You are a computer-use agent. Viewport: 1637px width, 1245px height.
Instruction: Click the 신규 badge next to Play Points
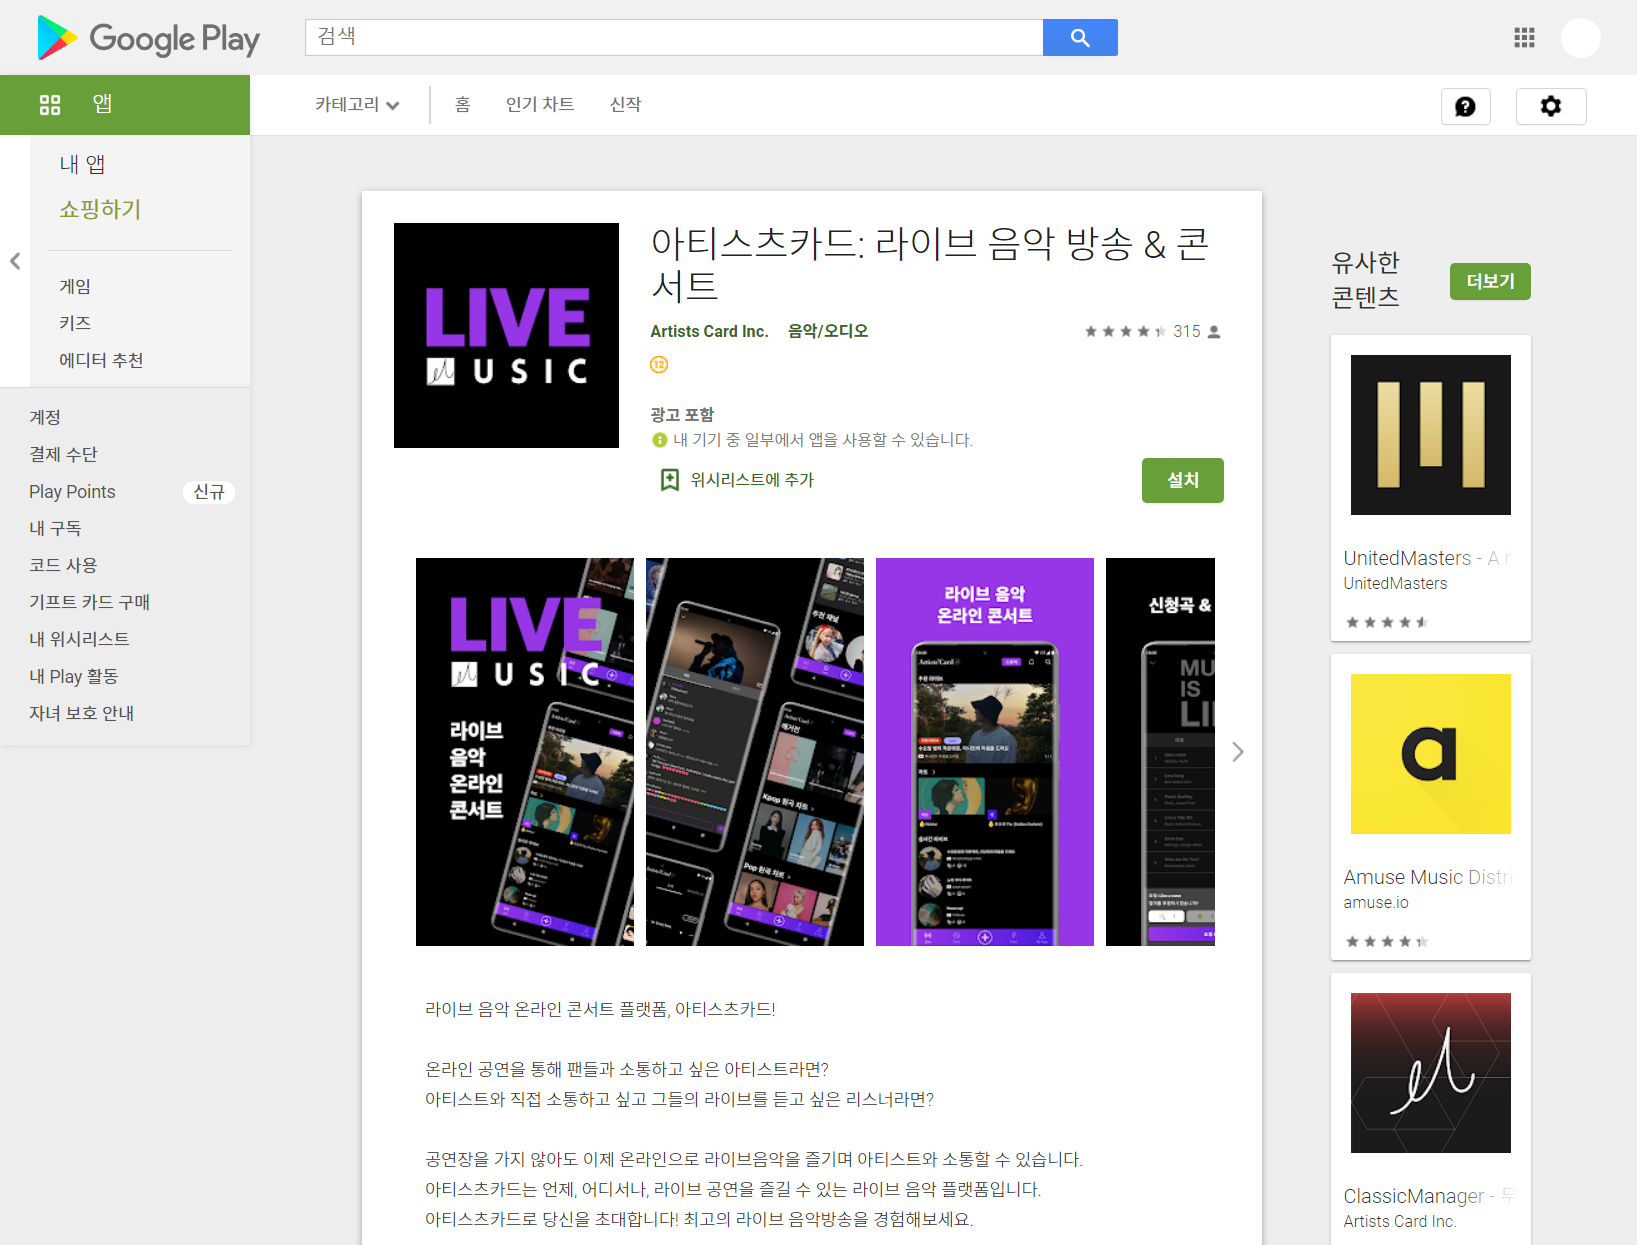click(x=209, y=492)
